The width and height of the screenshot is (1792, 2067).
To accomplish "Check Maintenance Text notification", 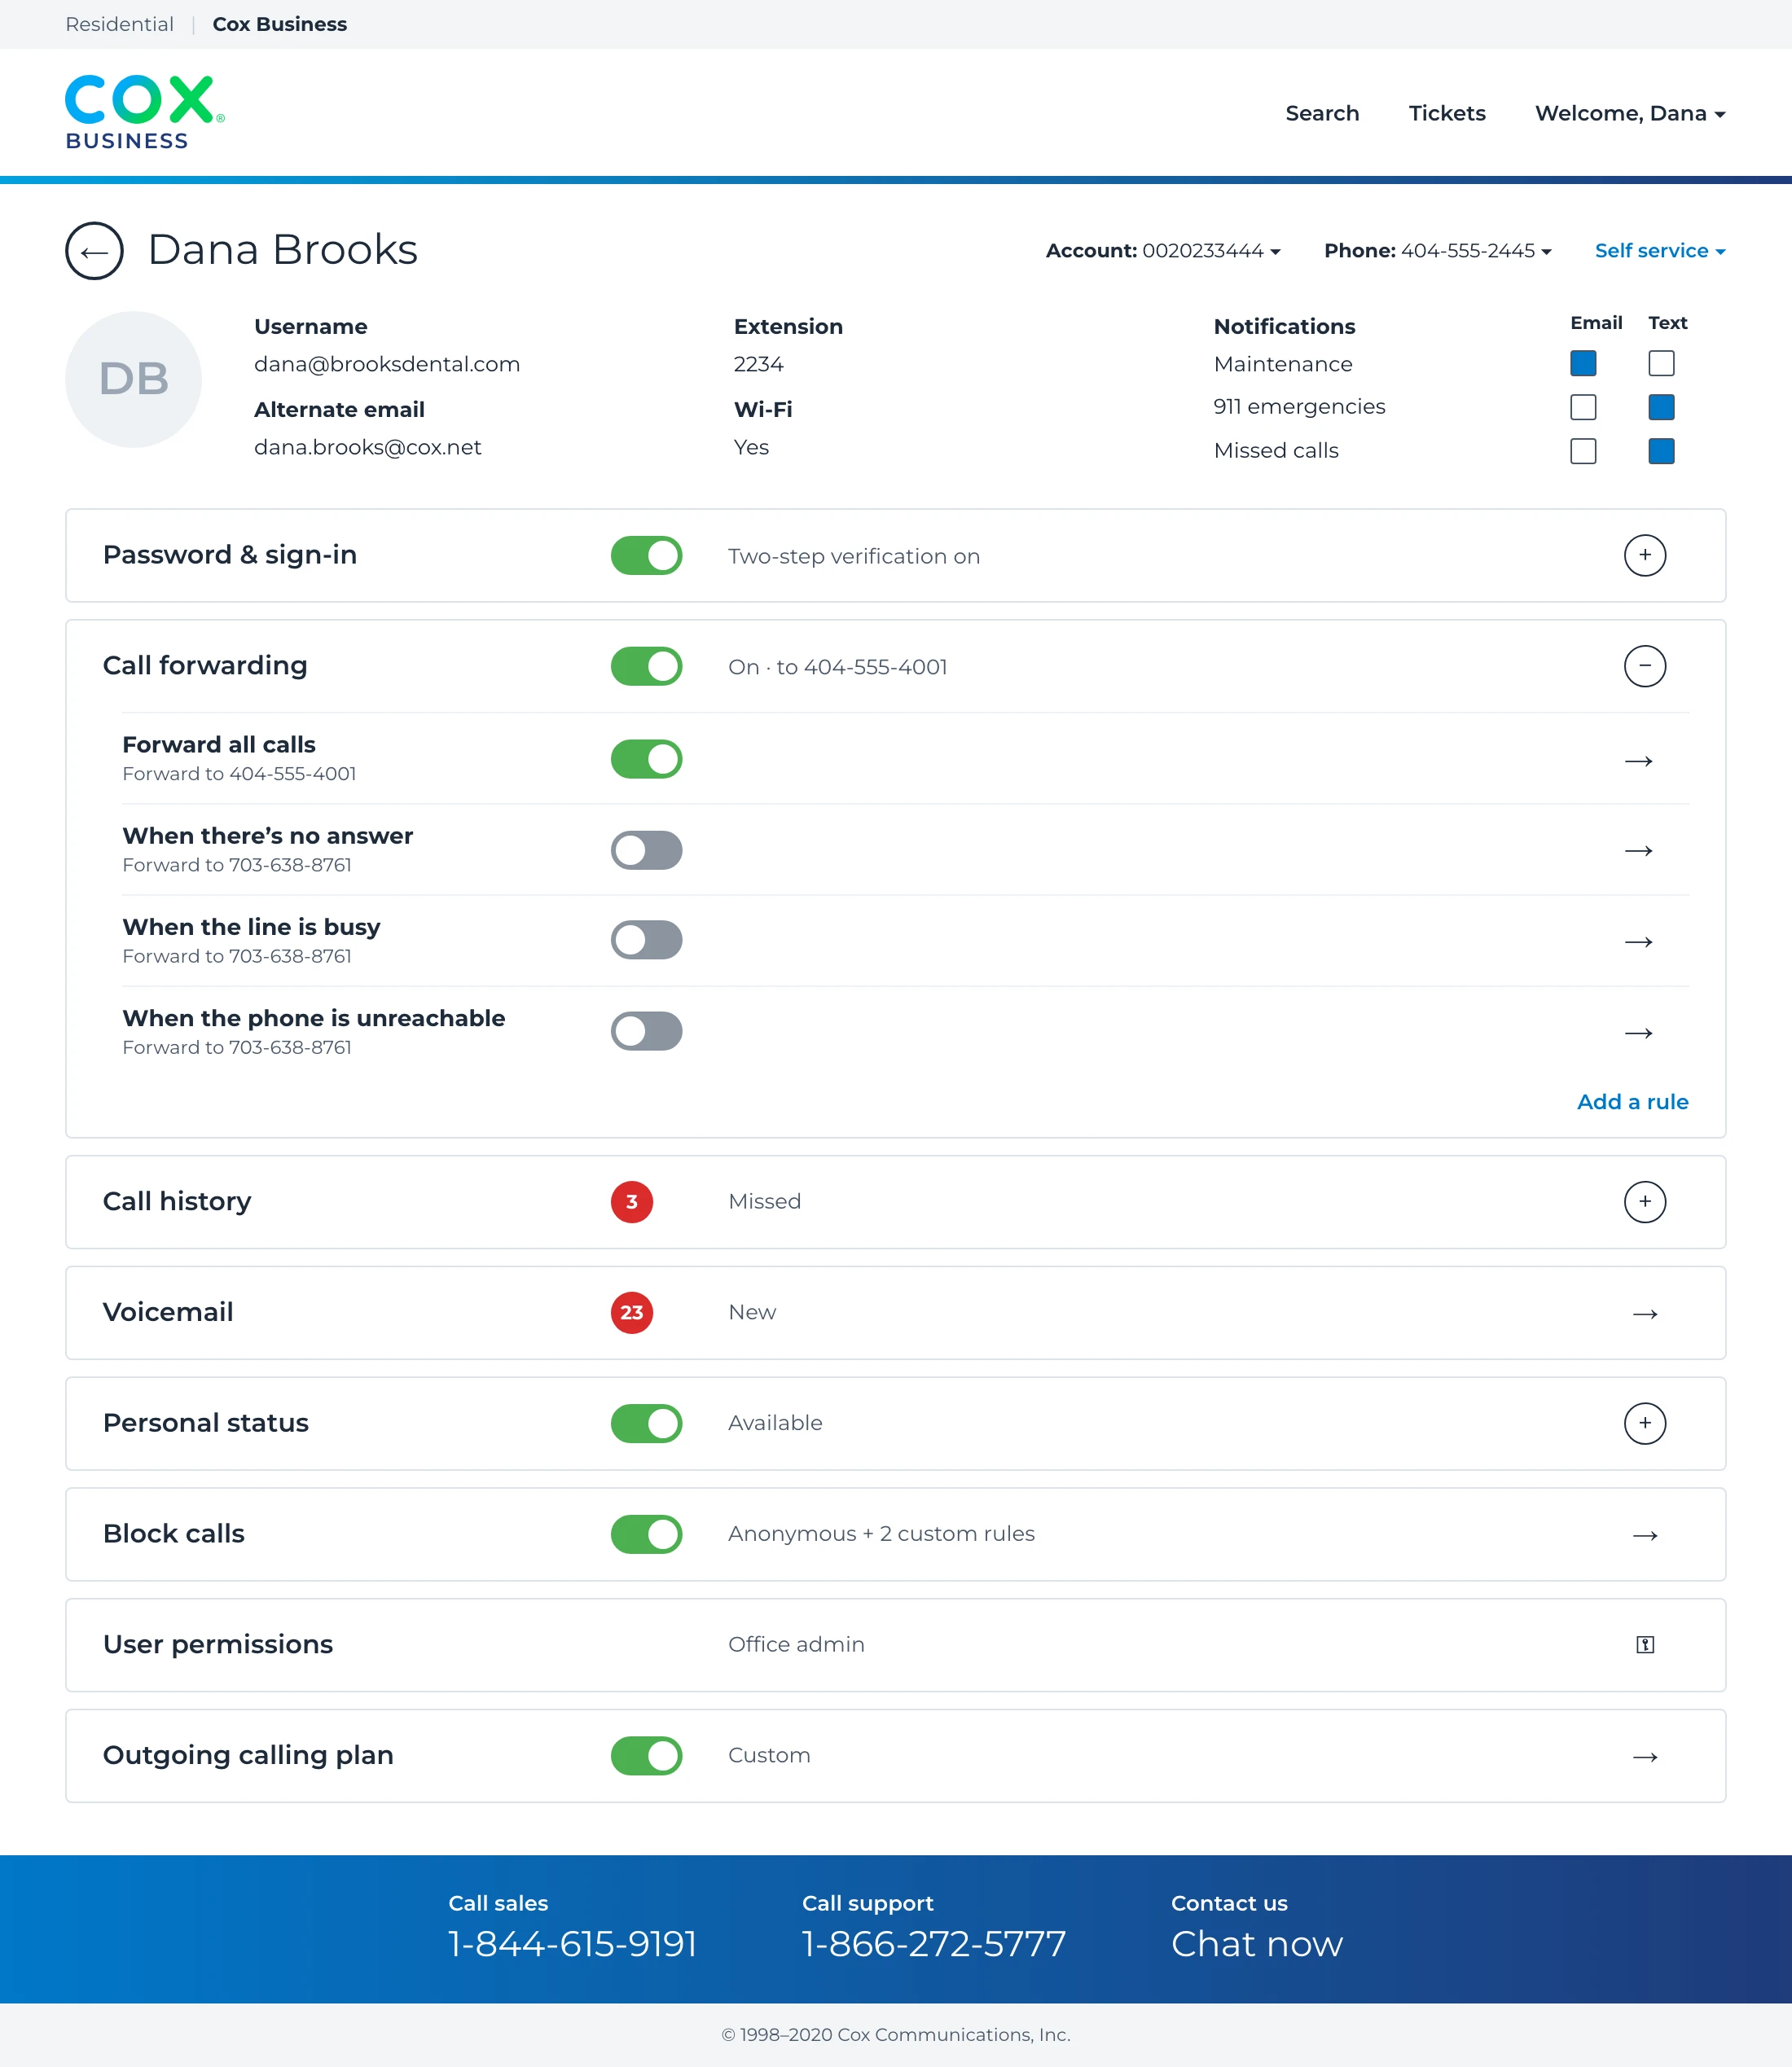I will click(1661, 363).
